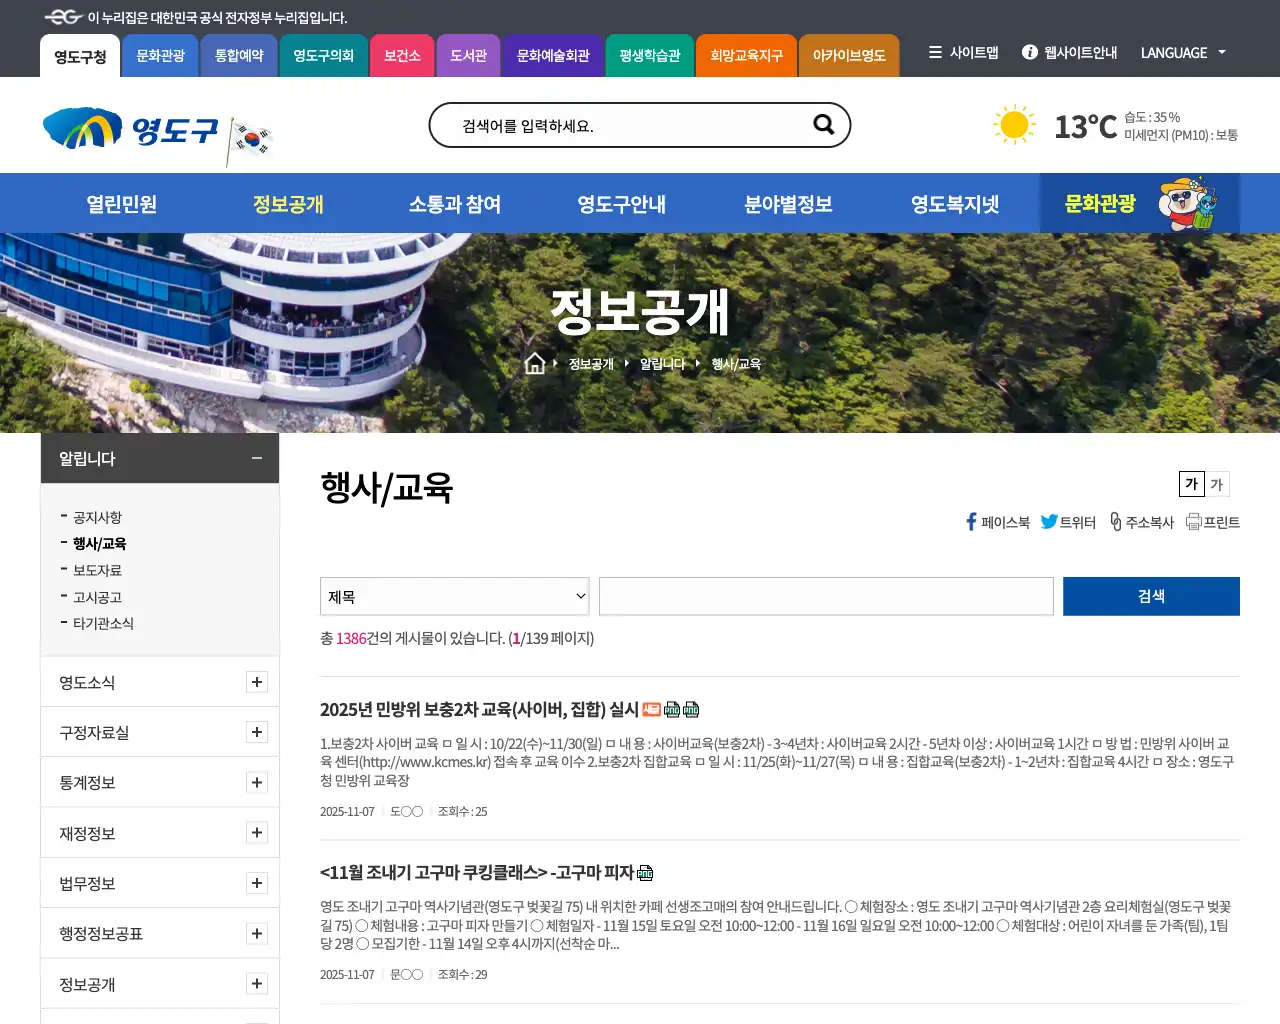Open the 사이트맵 from the top bar
1280x1024 pixels.
pos(962,53)
